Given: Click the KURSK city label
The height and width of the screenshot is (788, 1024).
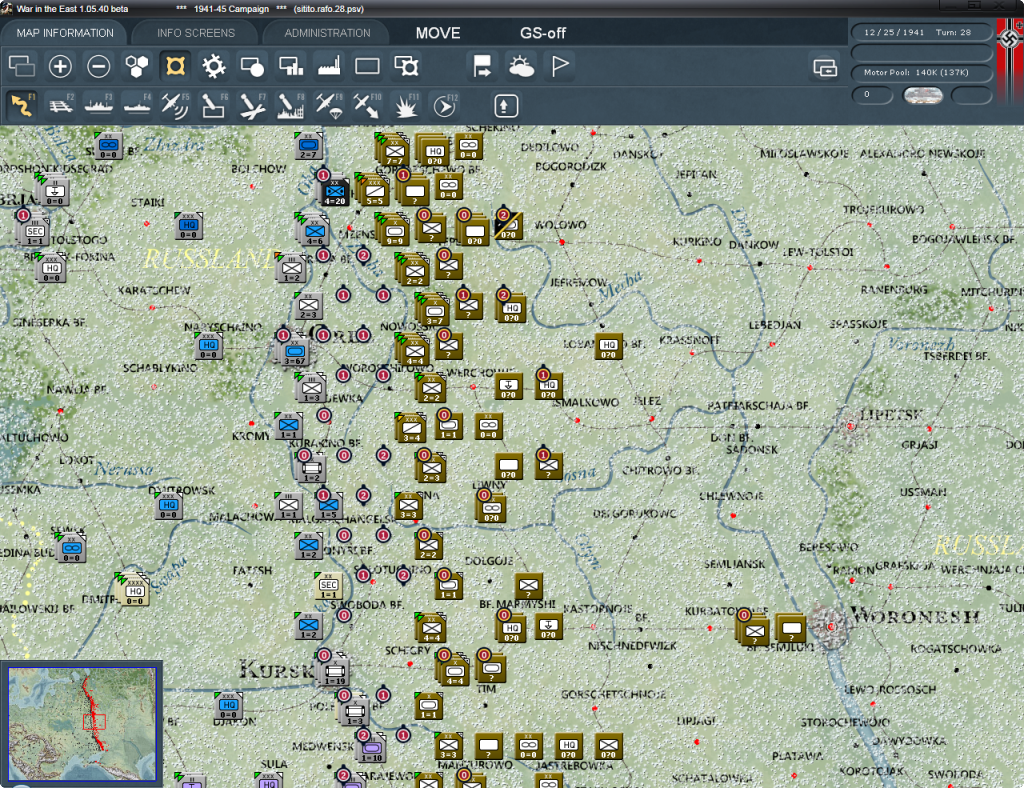Looking at the screenshot, I should pyautogui.click(x=277, y=669).
